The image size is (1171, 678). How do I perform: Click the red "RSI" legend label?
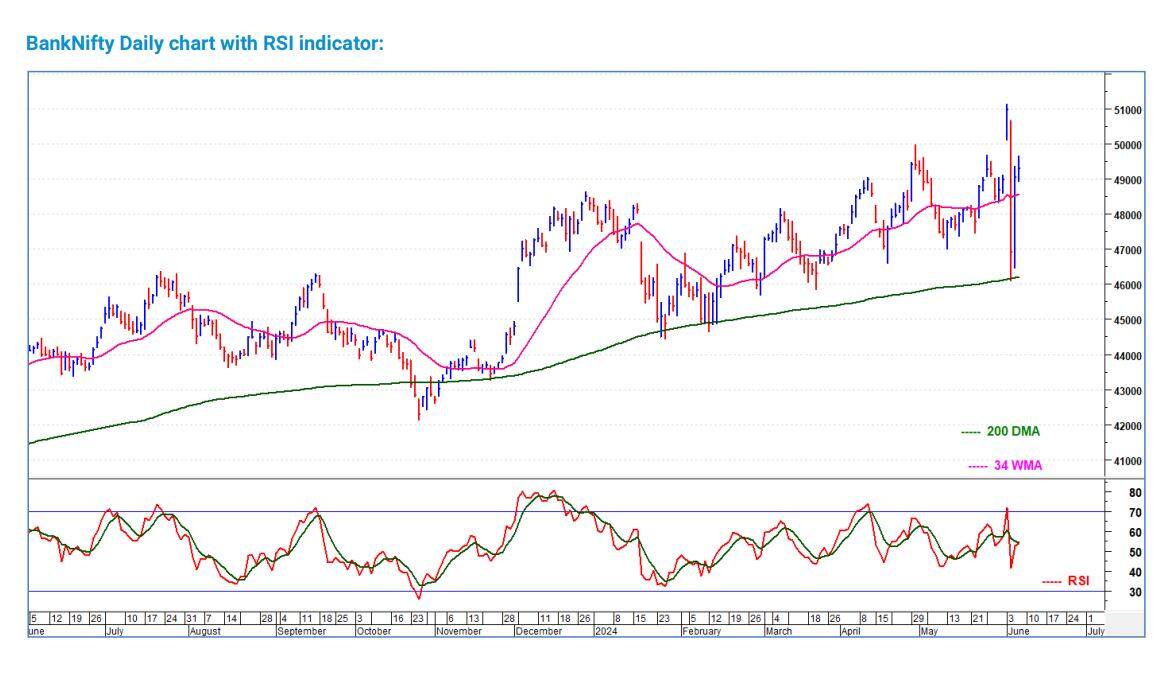(1078, 581)
